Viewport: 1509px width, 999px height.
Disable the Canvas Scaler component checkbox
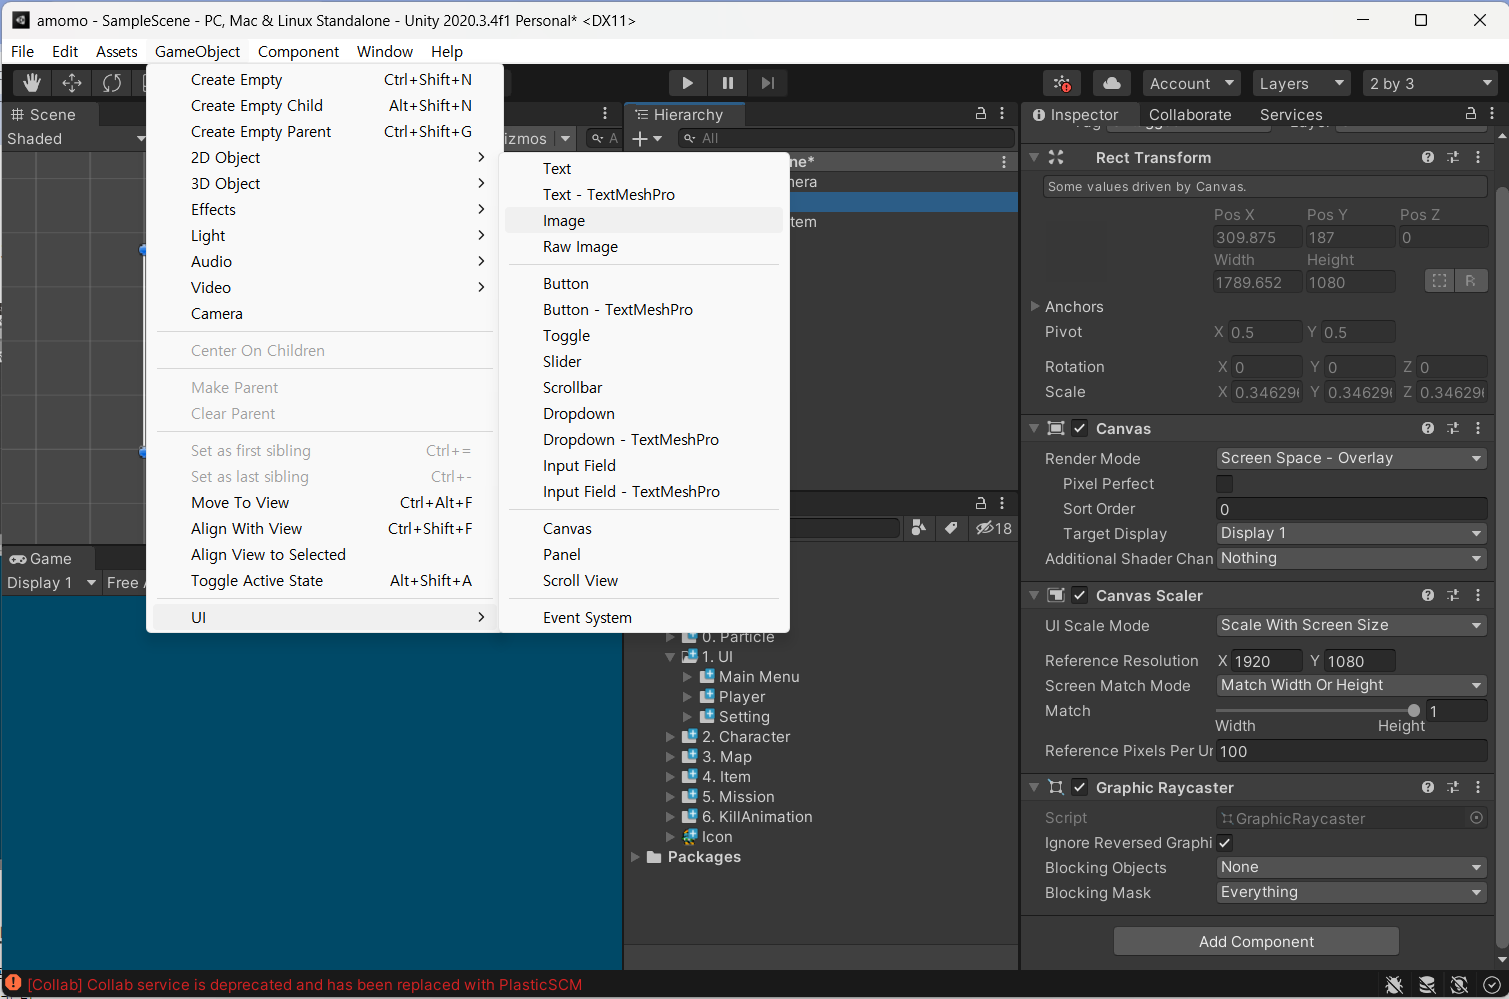[1080, 595]
